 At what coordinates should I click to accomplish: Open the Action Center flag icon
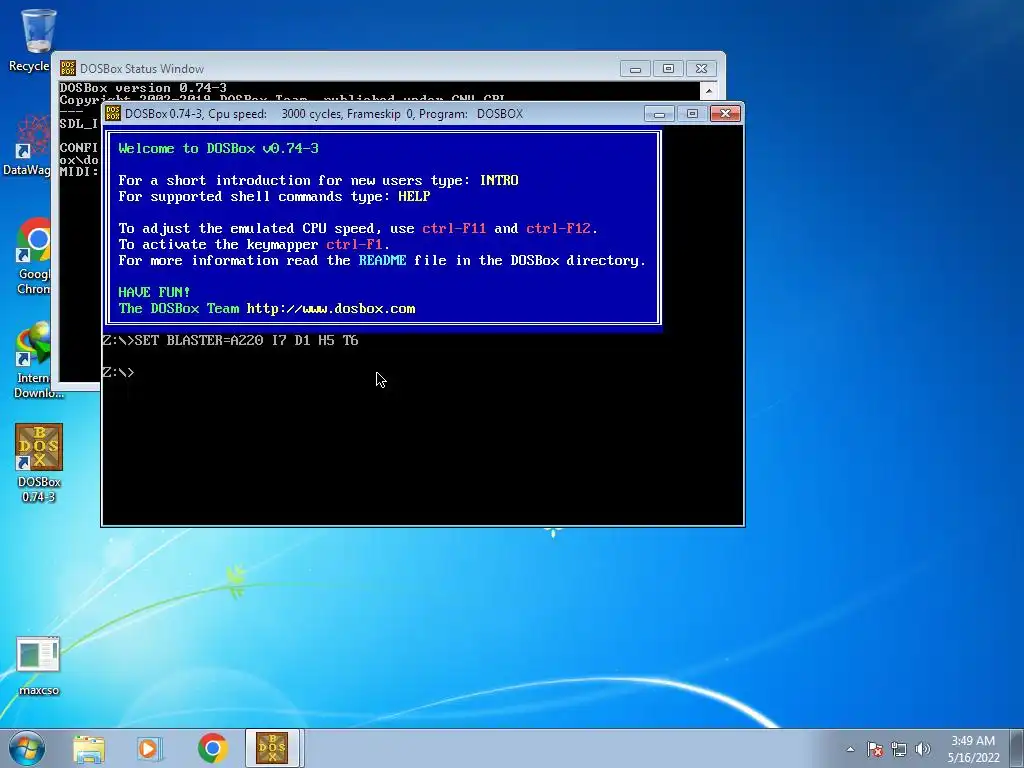874,749
